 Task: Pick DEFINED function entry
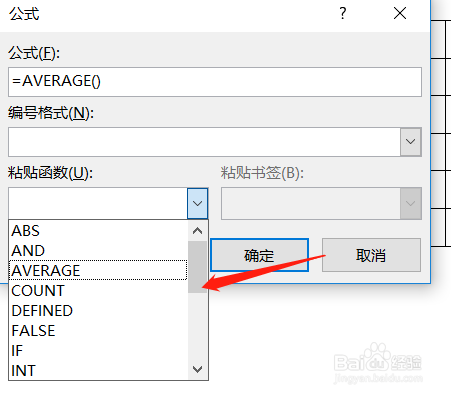pyautogui.click(x=98, y=311)
